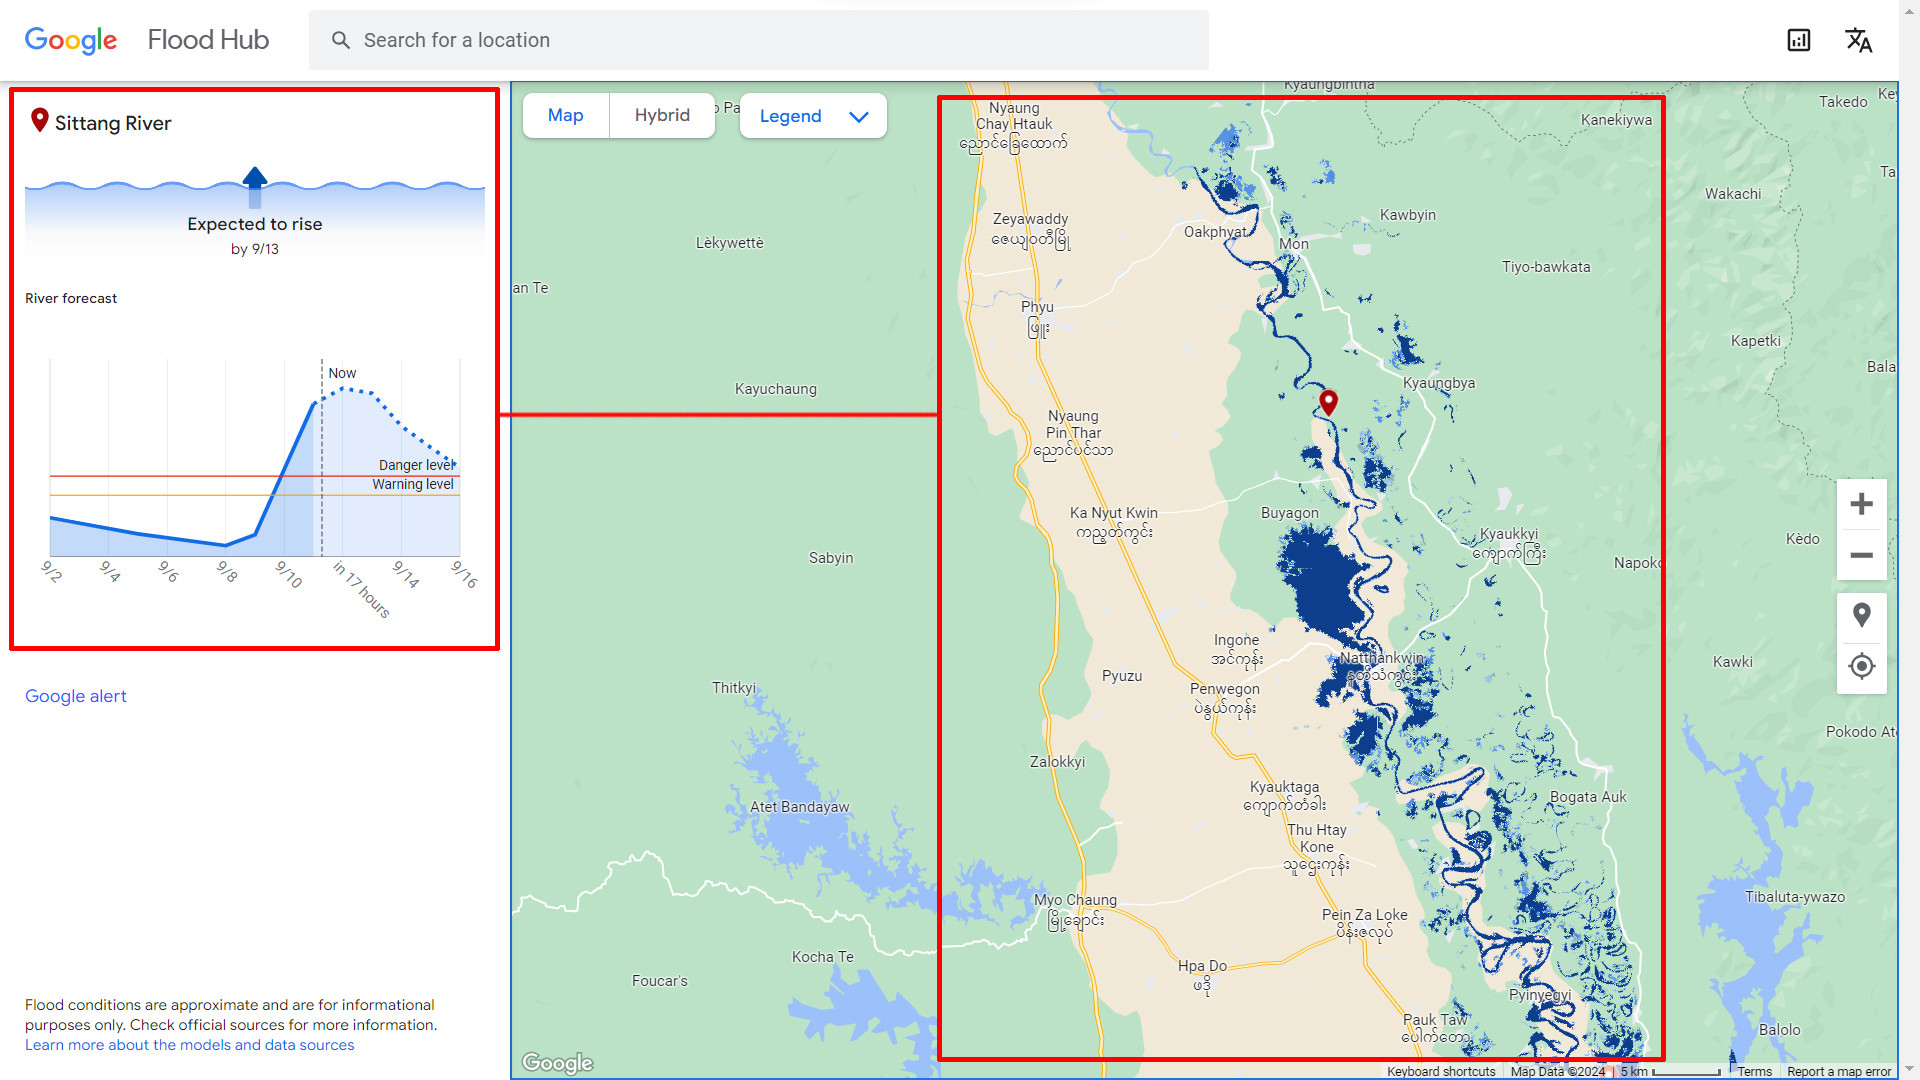The width and height of the screenshot is (1920, 1080).
Task: Click the 'in 17 hours' axis label
Action: click(361, 589)
